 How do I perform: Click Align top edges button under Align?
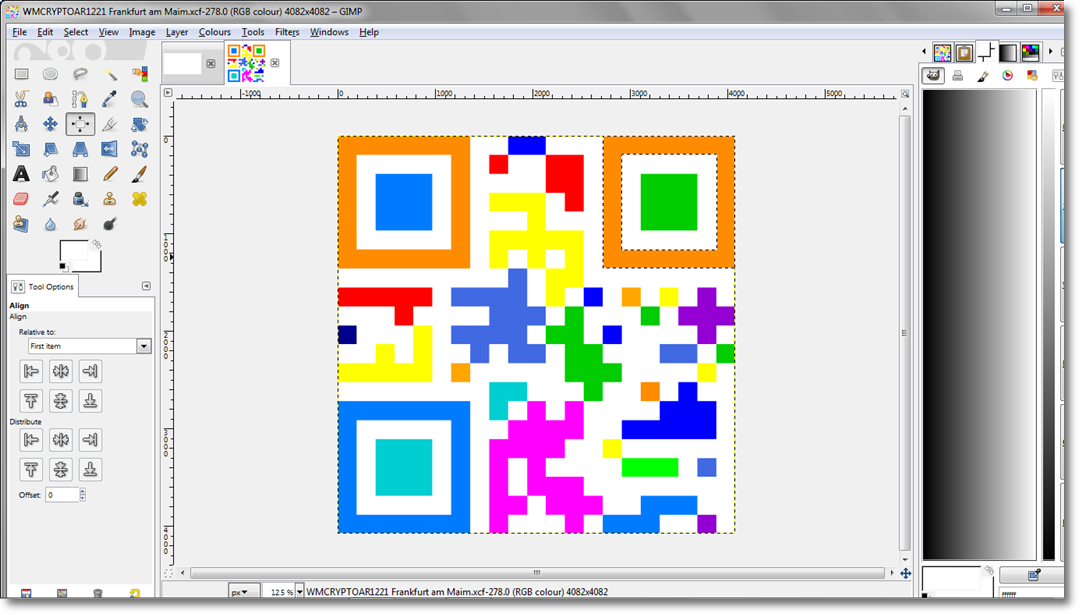(x=31, y=401)
